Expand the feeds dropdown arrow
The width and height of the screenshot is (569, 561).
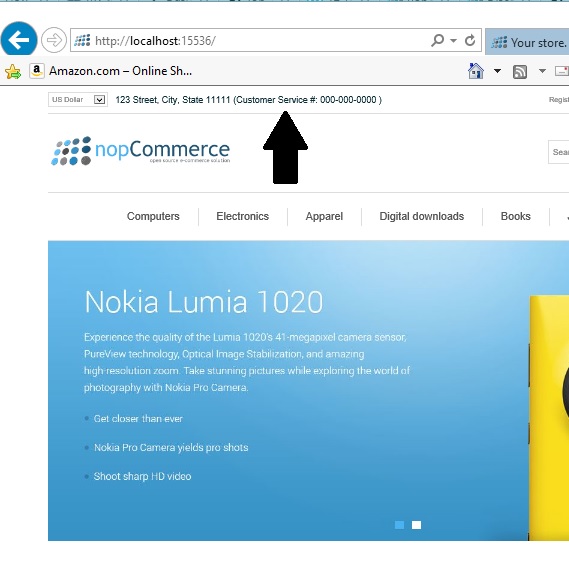(542, 71)
